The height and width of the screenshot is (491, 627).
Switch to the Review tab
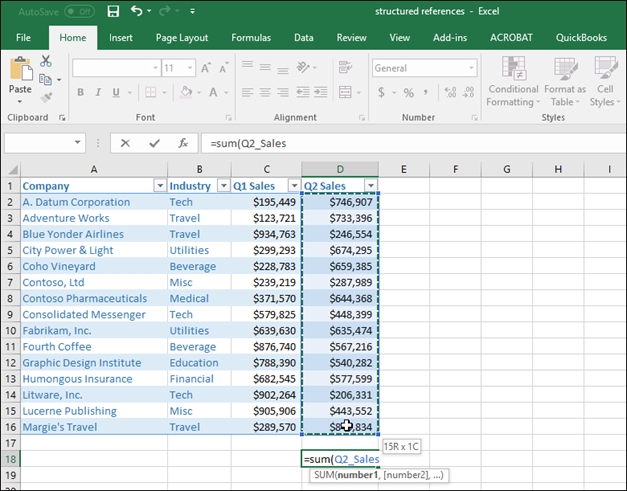(351, 38)
